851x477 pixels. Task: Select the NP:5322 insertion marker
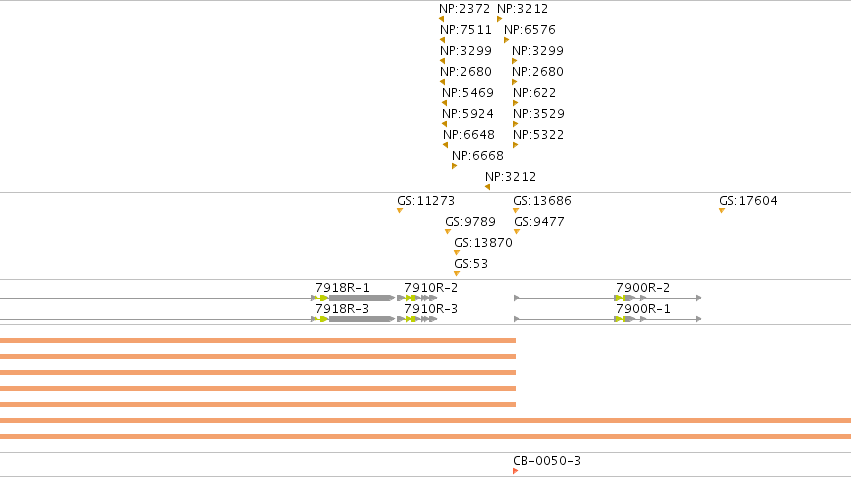[516, 145]
